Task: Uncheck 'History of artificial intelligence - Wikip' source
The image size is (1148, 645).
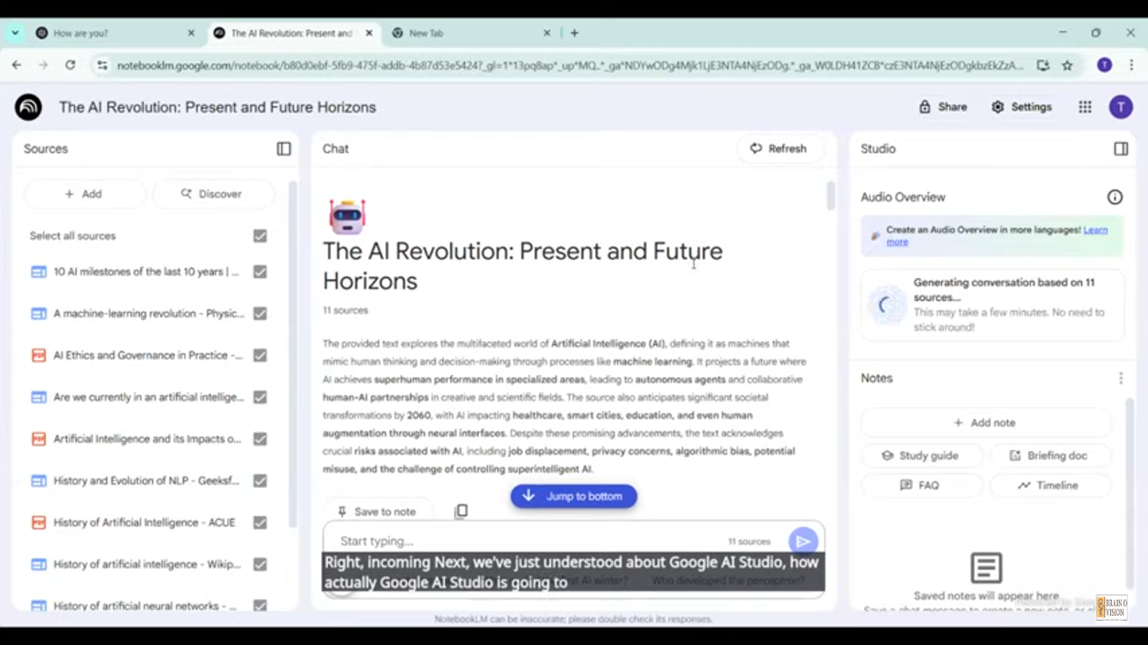Action: [260, 564]
